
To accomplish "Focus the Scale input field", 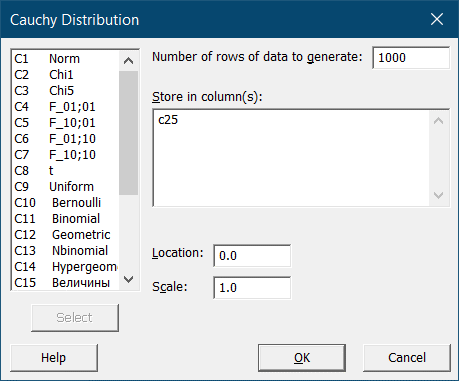I will tap(252, 288).
